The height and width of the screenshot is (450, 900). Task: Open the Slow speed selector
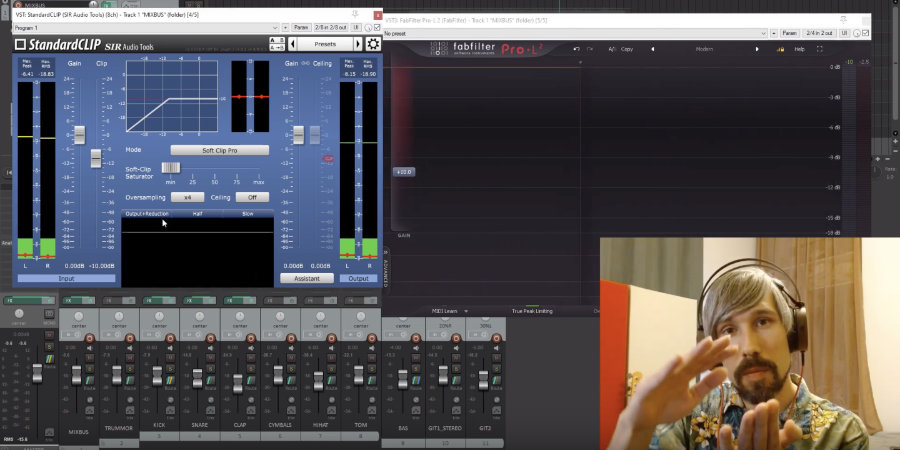(x=247, y=214)
